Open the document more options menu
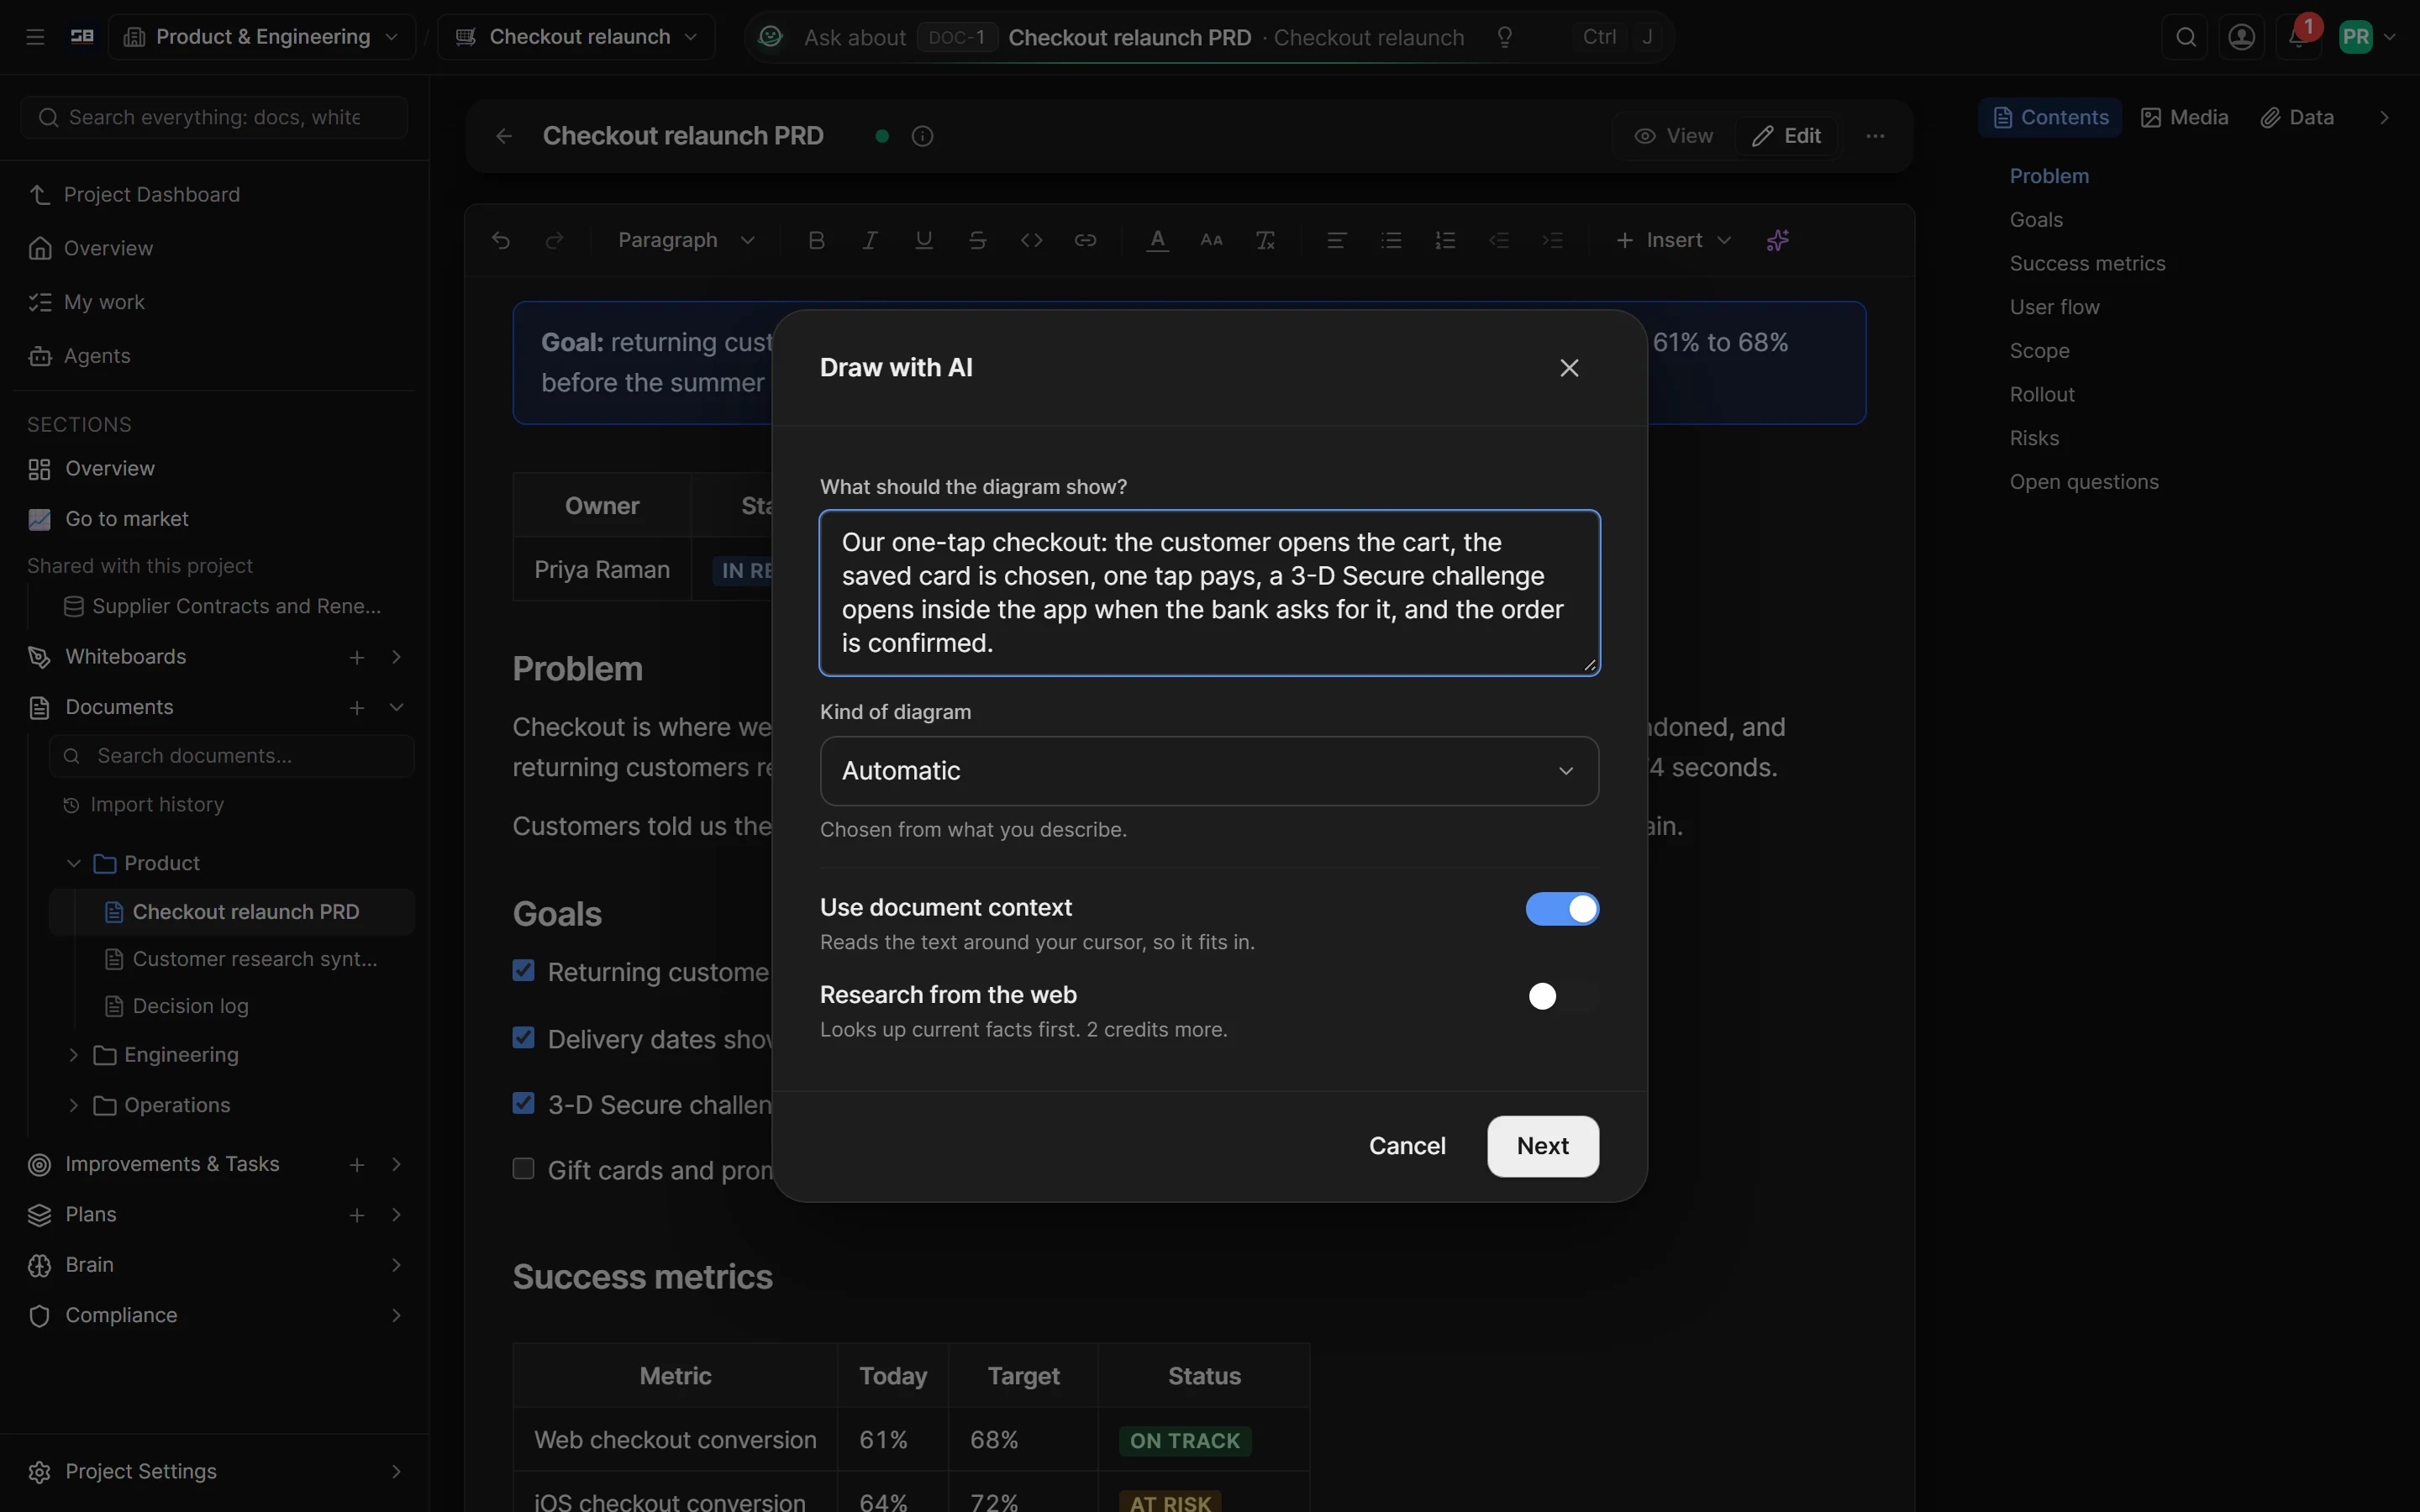2420x1512 pixels. point(1875,136)
